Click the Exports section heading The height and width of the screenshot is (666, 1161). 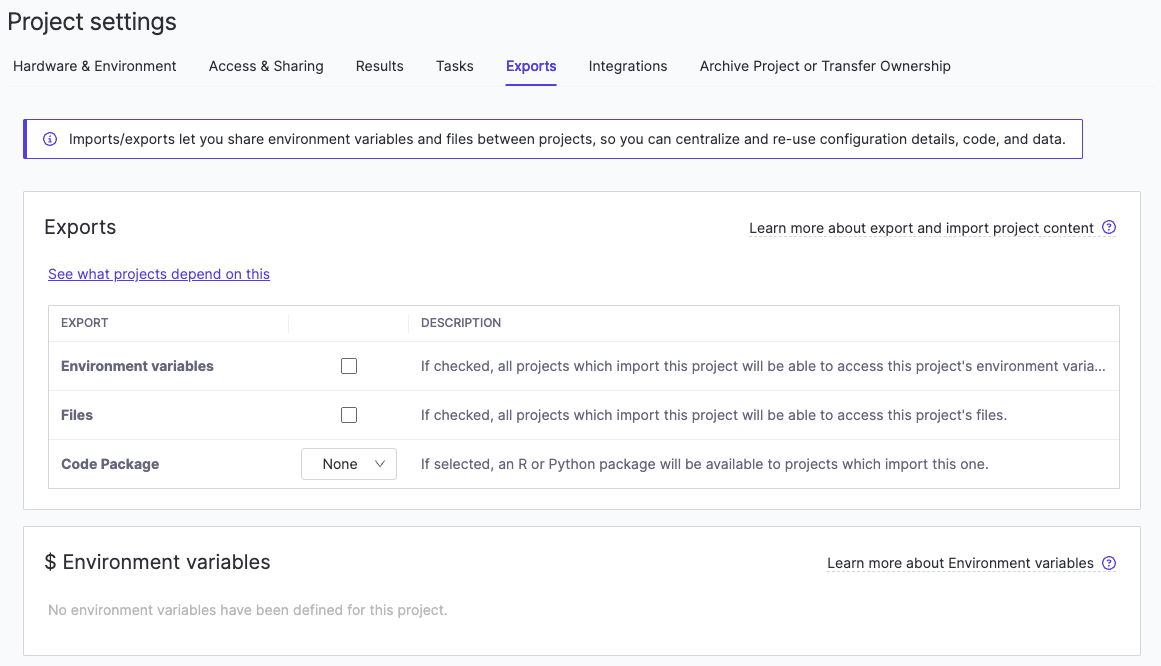click(80, 227)
